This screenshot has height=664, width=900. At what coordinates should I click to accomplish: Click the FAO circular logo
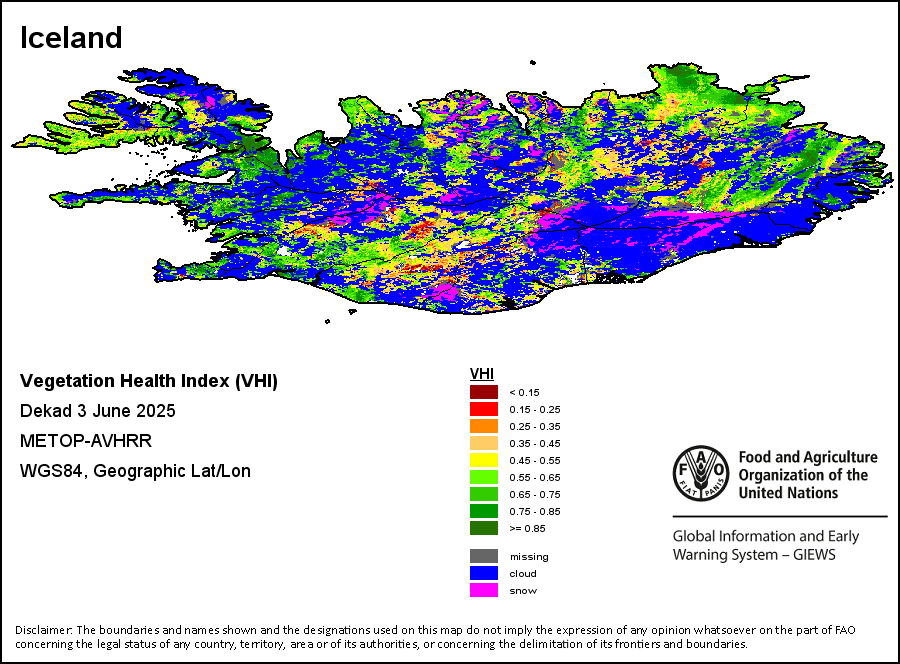[701, 473]
